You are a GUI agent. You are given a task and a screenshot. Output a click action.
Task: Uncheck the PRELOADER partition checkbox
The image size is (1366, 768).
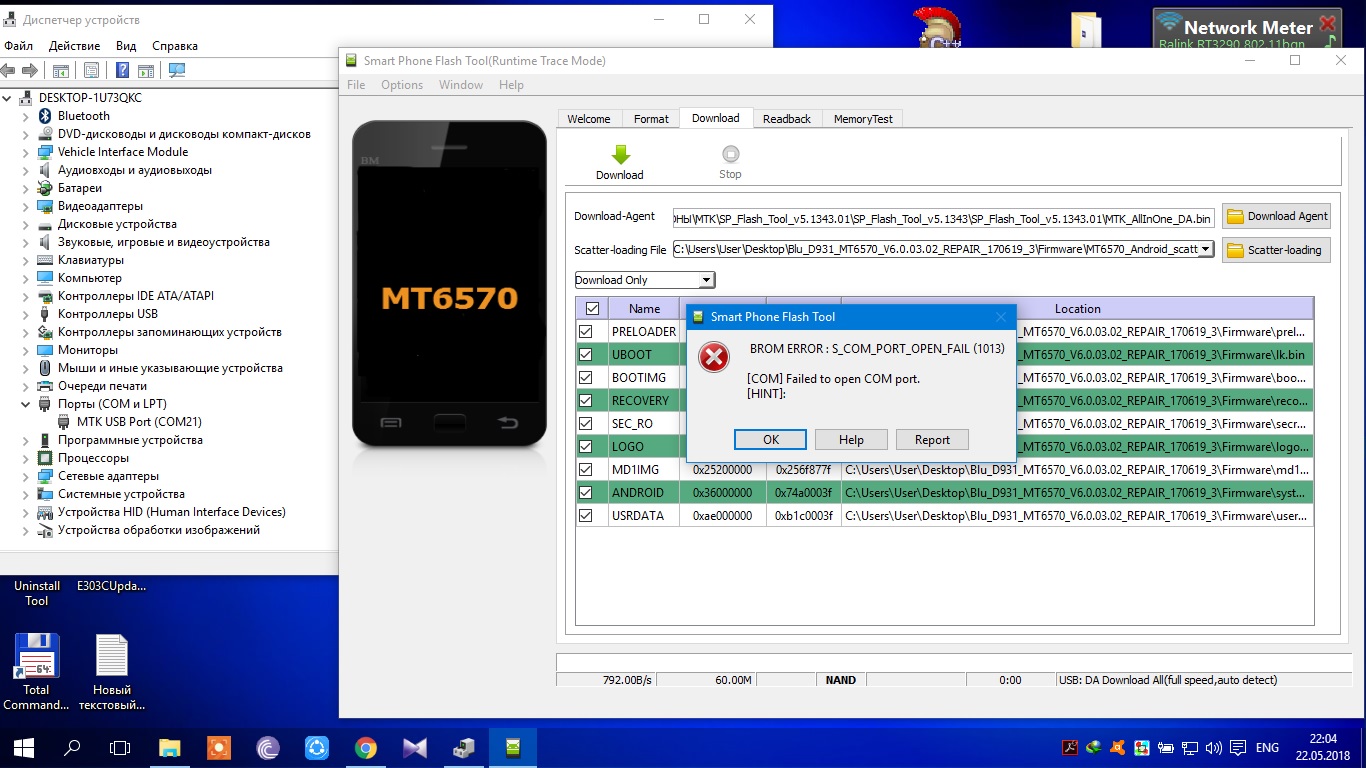[586, 332]
